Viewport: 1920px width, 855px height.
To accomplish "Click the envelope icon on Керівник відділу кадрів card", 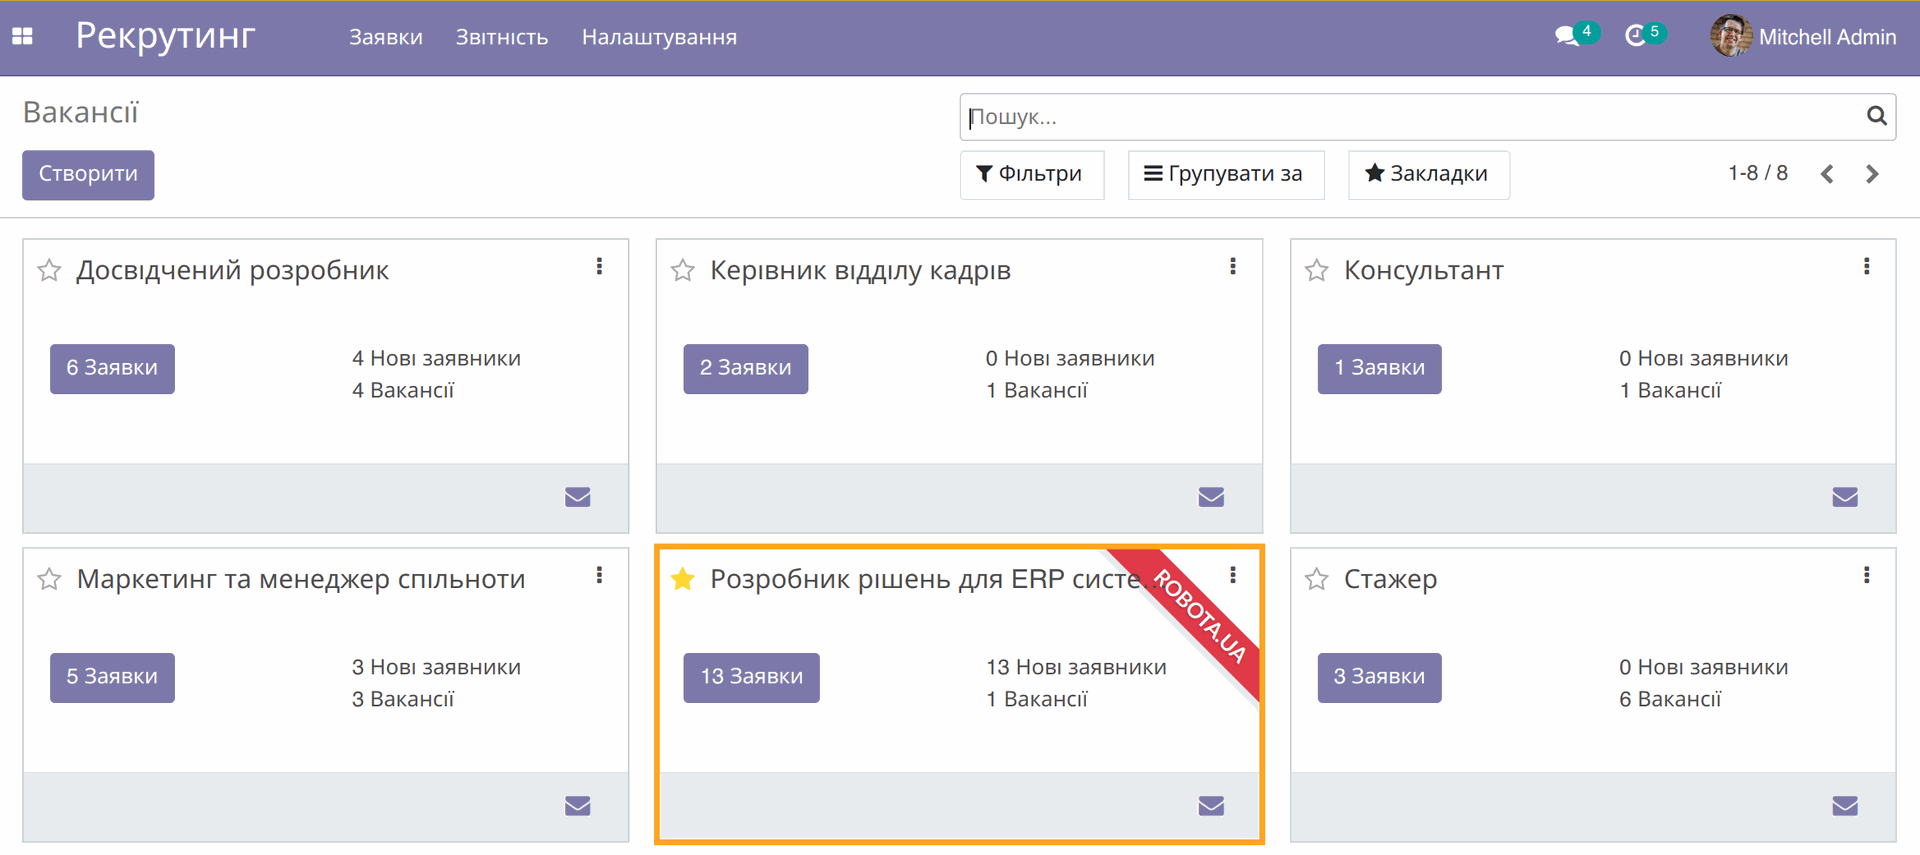I will click(1211, 497).
